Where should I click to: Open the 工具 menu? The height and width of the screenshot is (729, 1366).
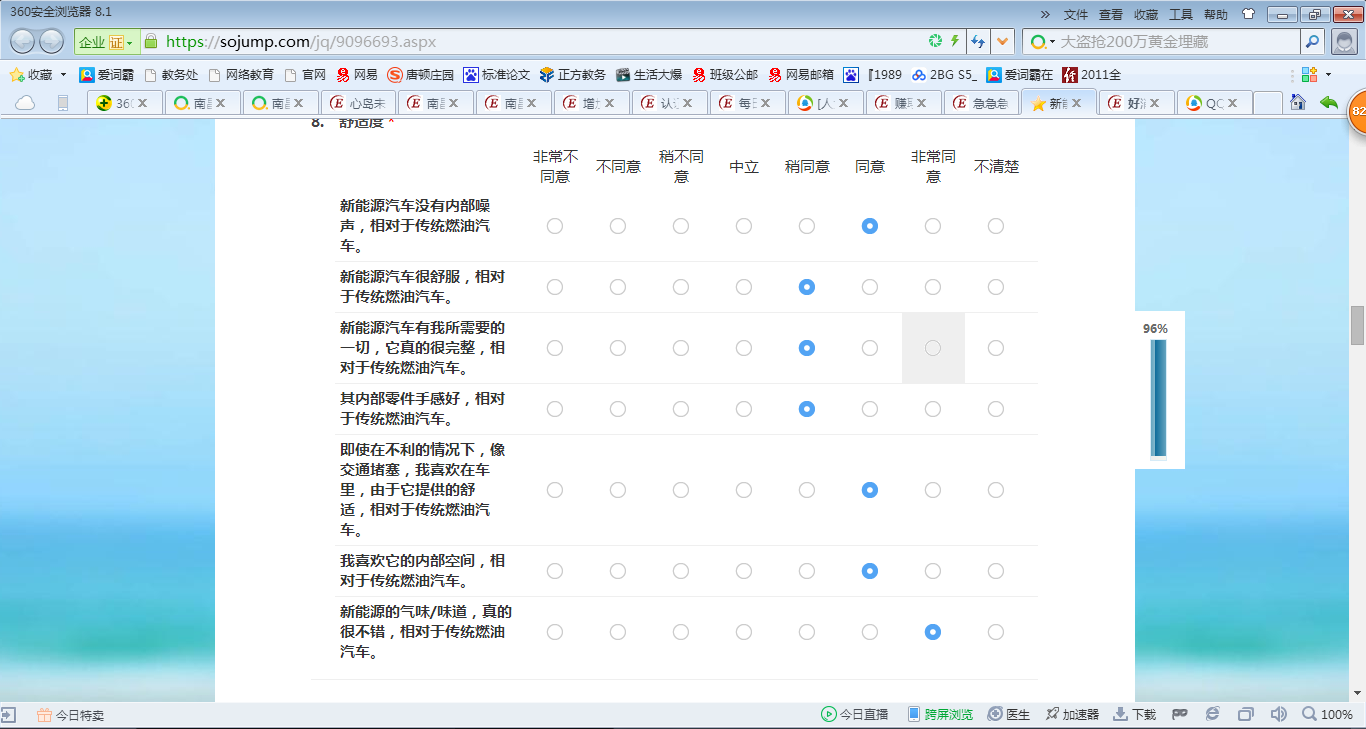coord(1181,14)
